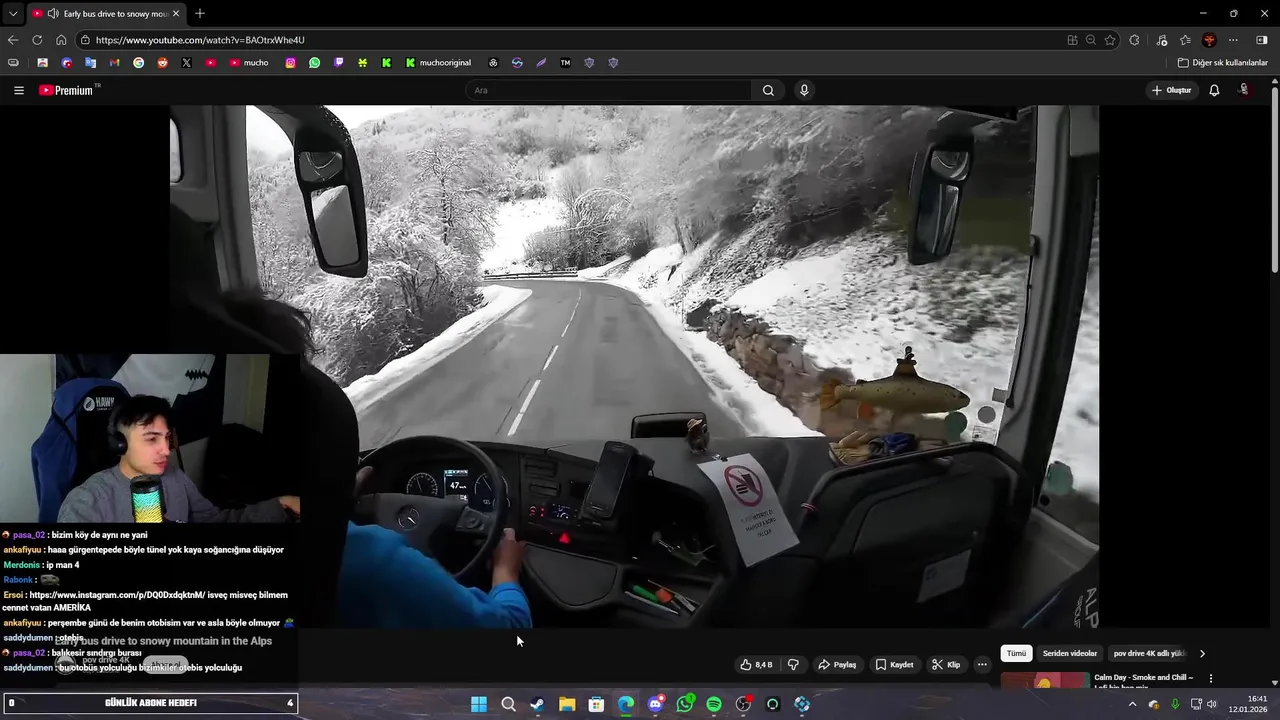Select the 'Seriden videolar' chip

click(1070, 653)
